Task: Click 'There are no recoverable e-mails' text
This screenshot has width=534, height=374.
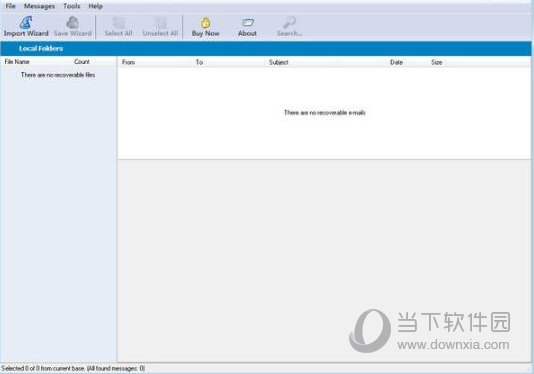Action: pyautogui.click(x=325, y=112)
